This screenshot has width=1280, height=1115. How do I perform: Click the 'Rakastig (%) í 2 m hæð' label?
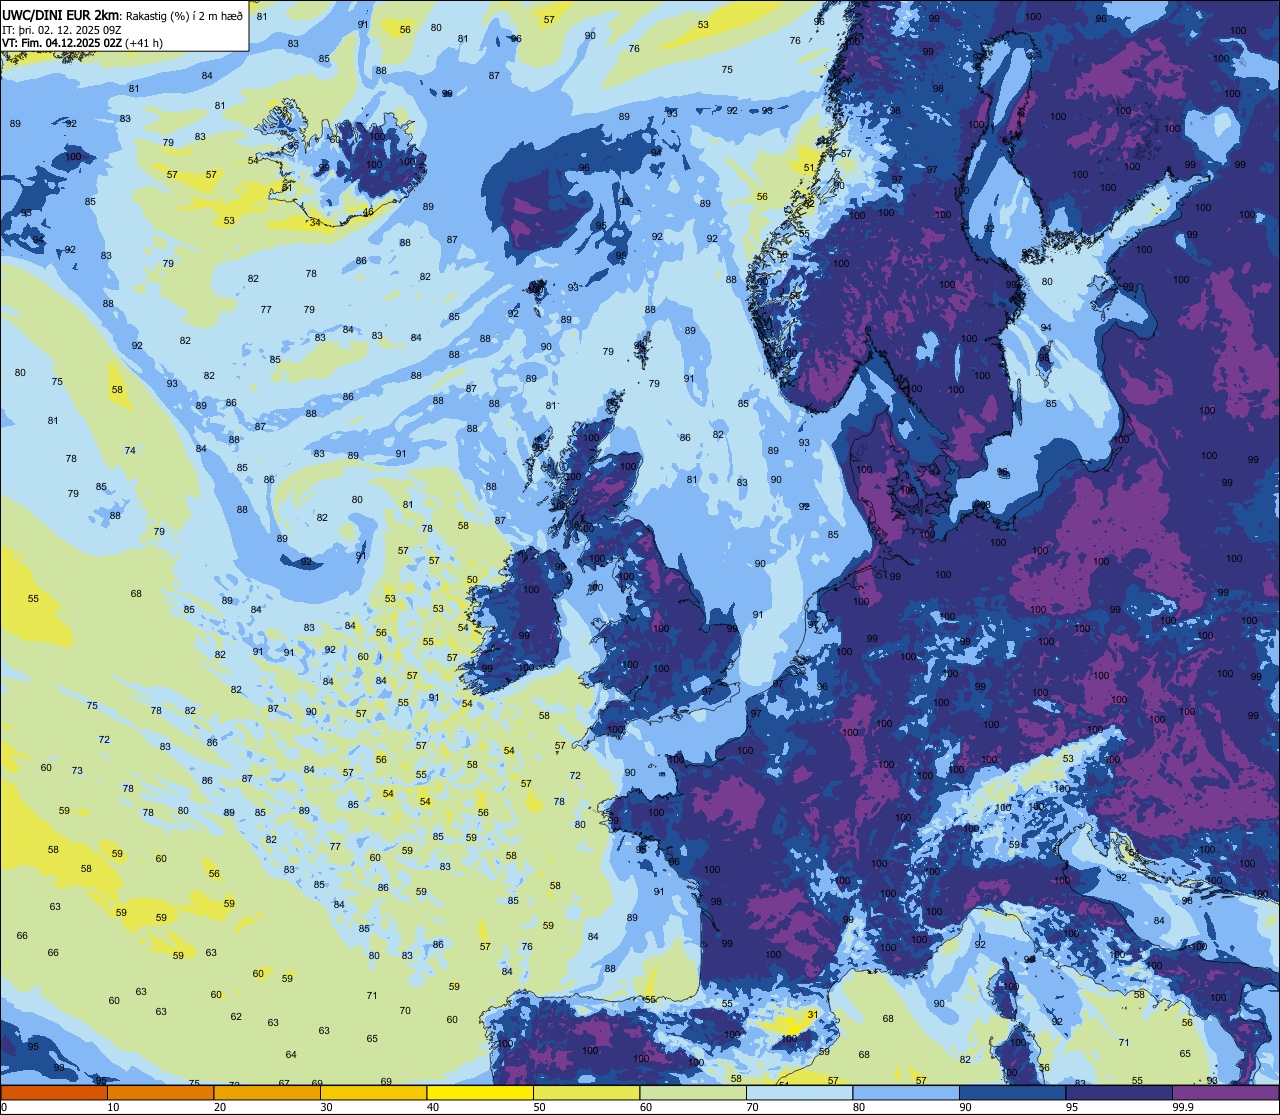click(x=184, y=16)
